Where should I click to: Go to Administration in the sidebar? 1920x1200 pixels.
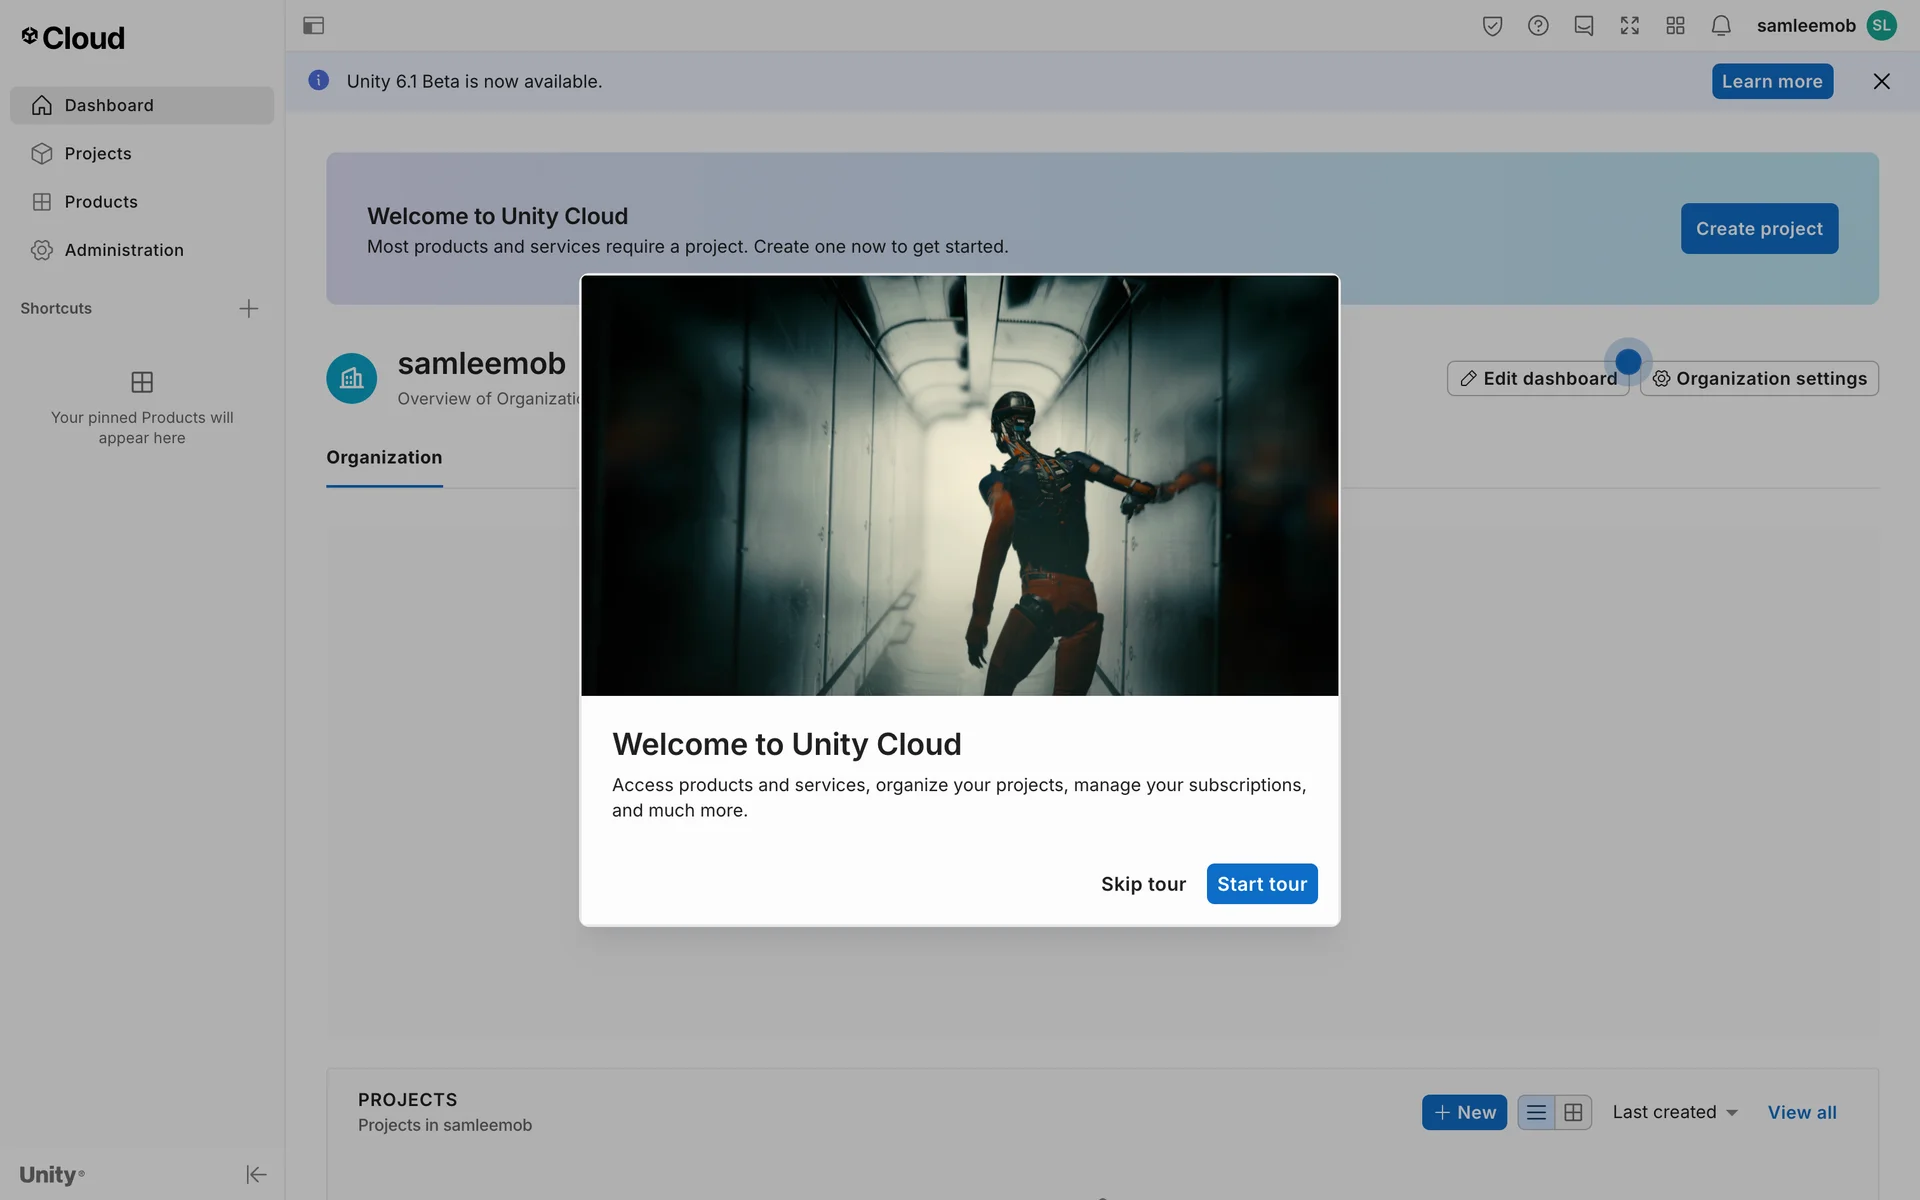coord(124,250)
